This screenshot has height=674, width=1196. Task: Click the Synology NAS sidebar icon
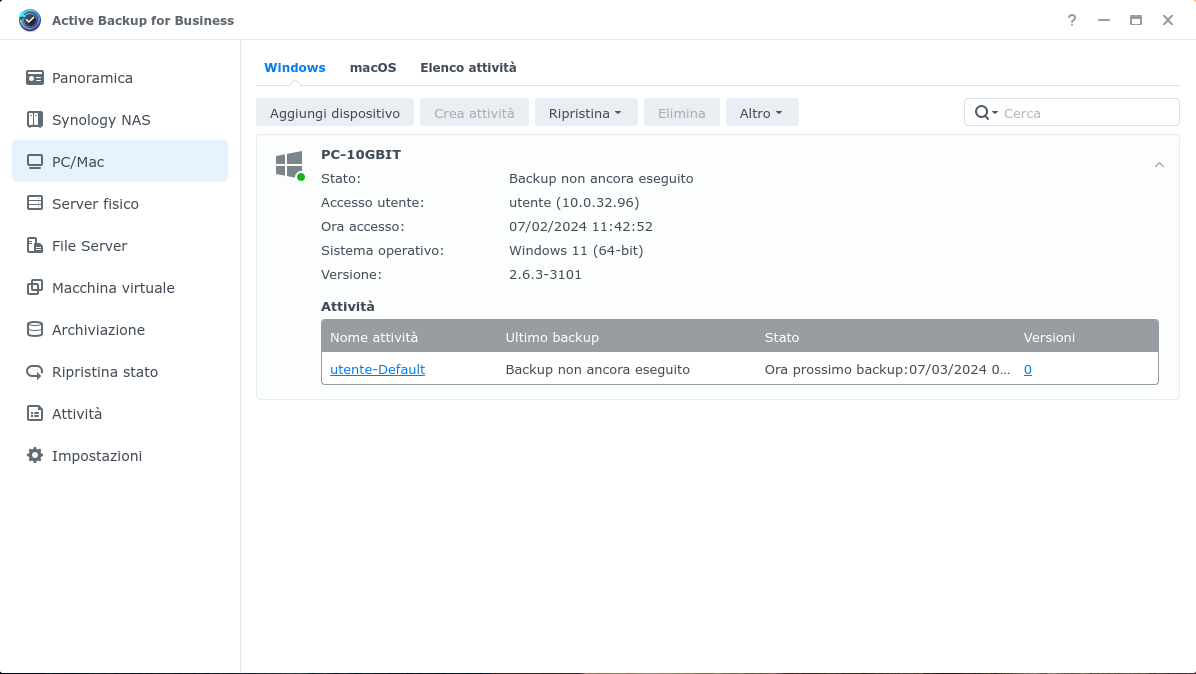[x=35, y=120]
